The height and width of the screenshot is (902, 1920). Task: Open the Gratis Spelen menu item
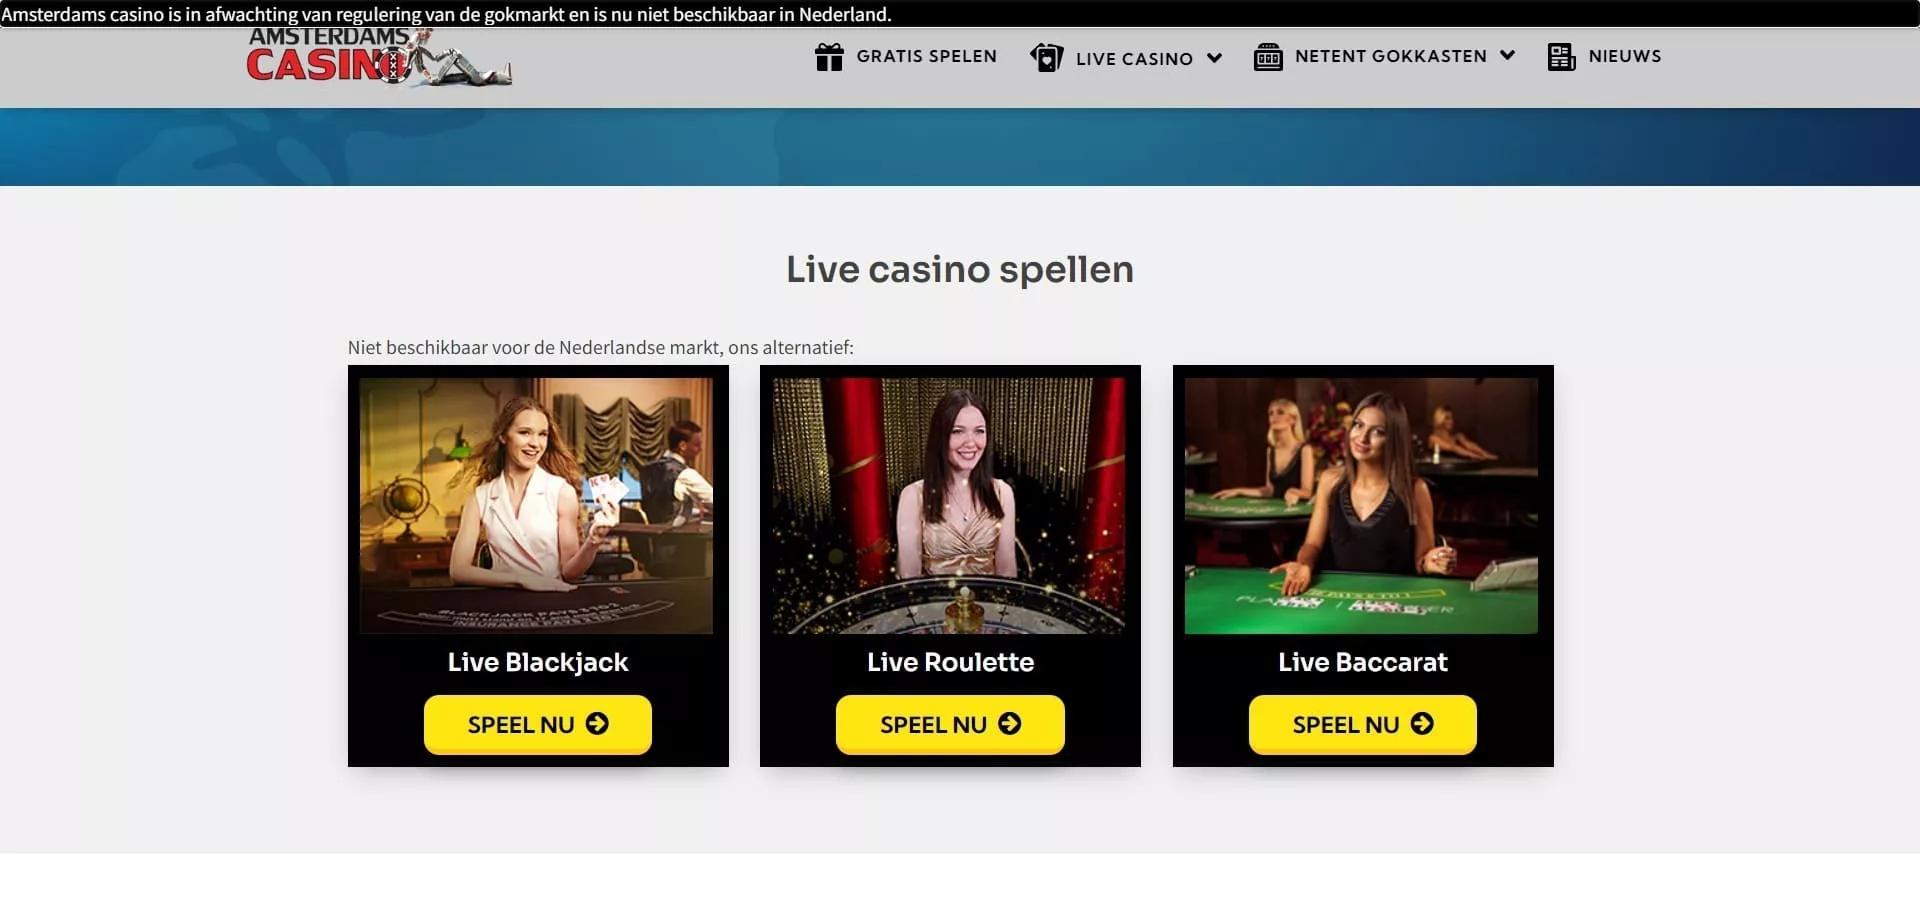pyautogui.click(x=926, y=56)
